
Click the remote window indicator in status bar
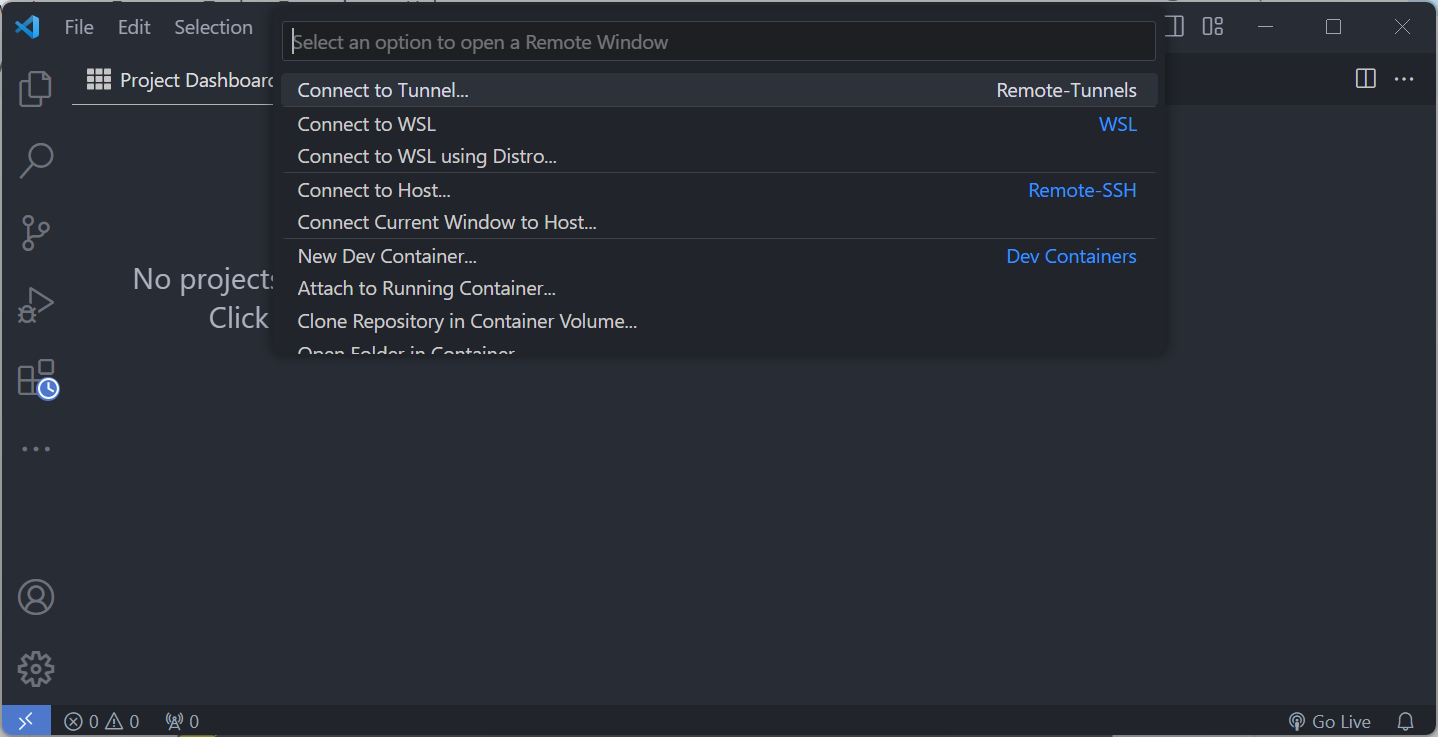click(26, 721)
